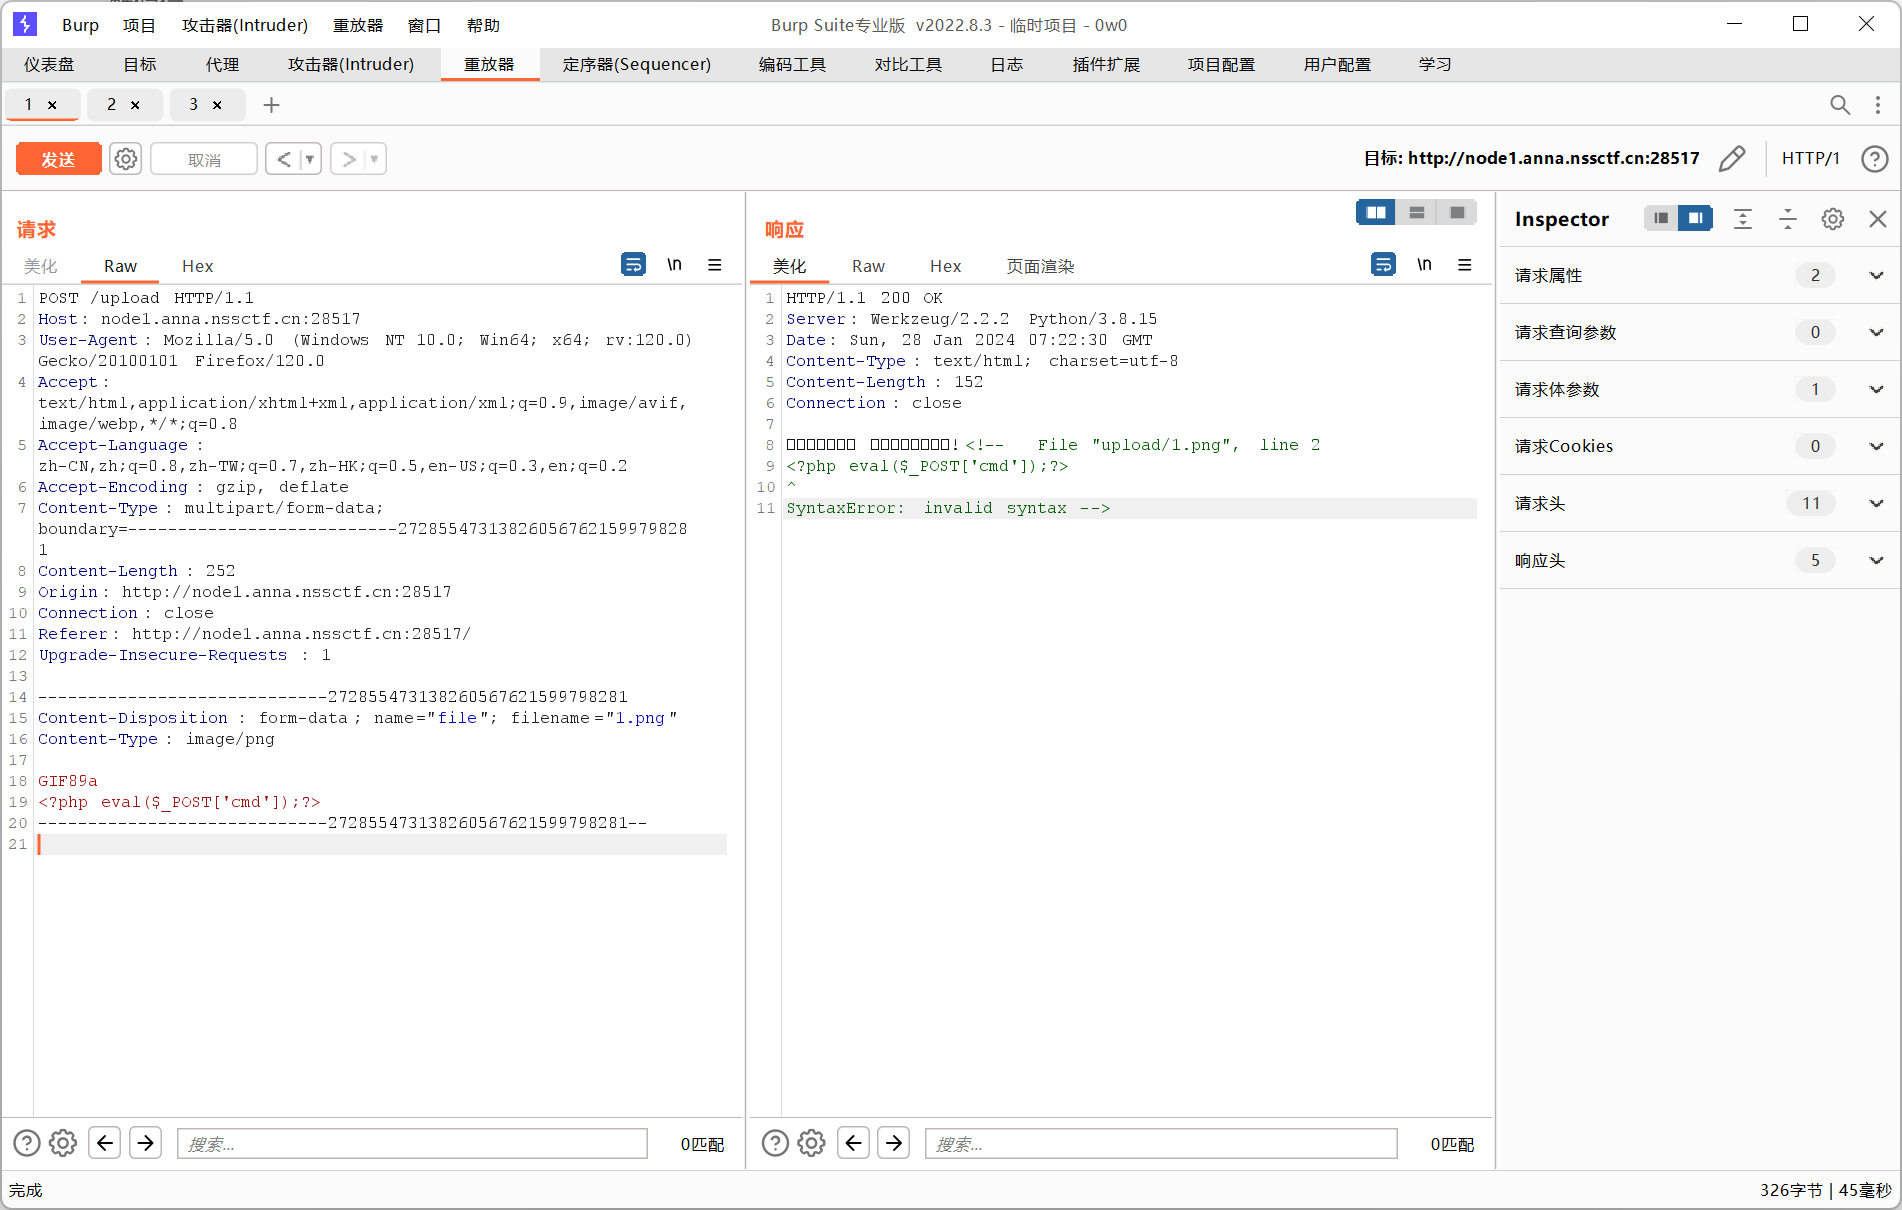Open the 项目 menu
Viewport: 1902px width, 1210px height.
pos(139,25)
